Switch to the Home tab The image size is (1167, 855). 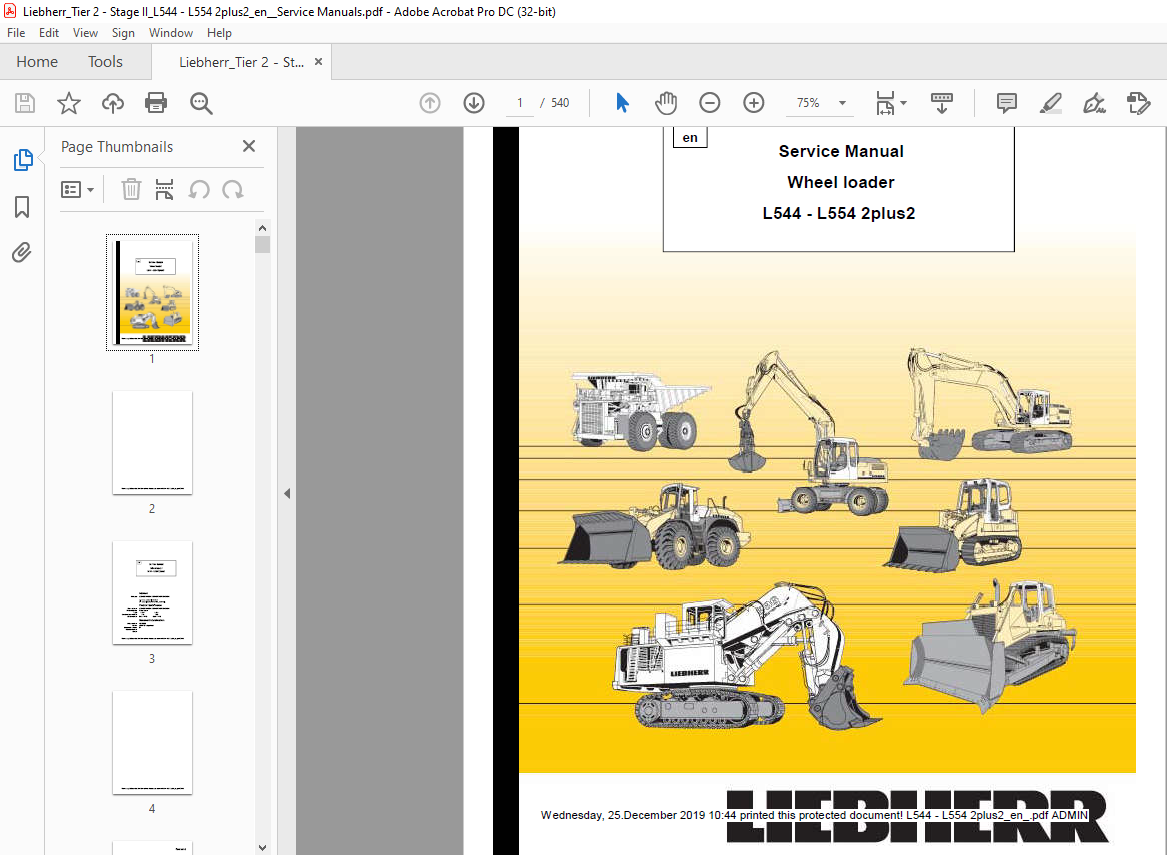pos(37,62)
